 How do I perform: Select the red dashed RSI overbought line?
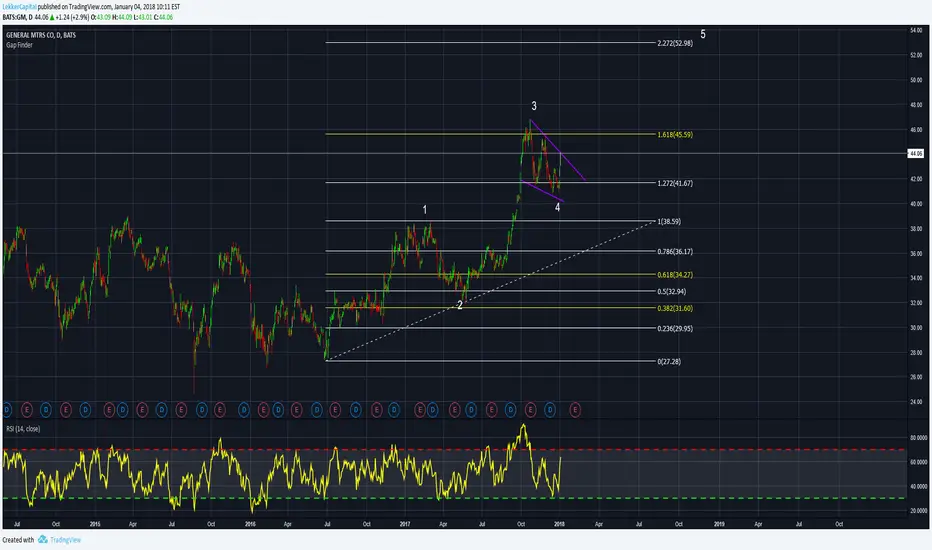coord(455,450)
